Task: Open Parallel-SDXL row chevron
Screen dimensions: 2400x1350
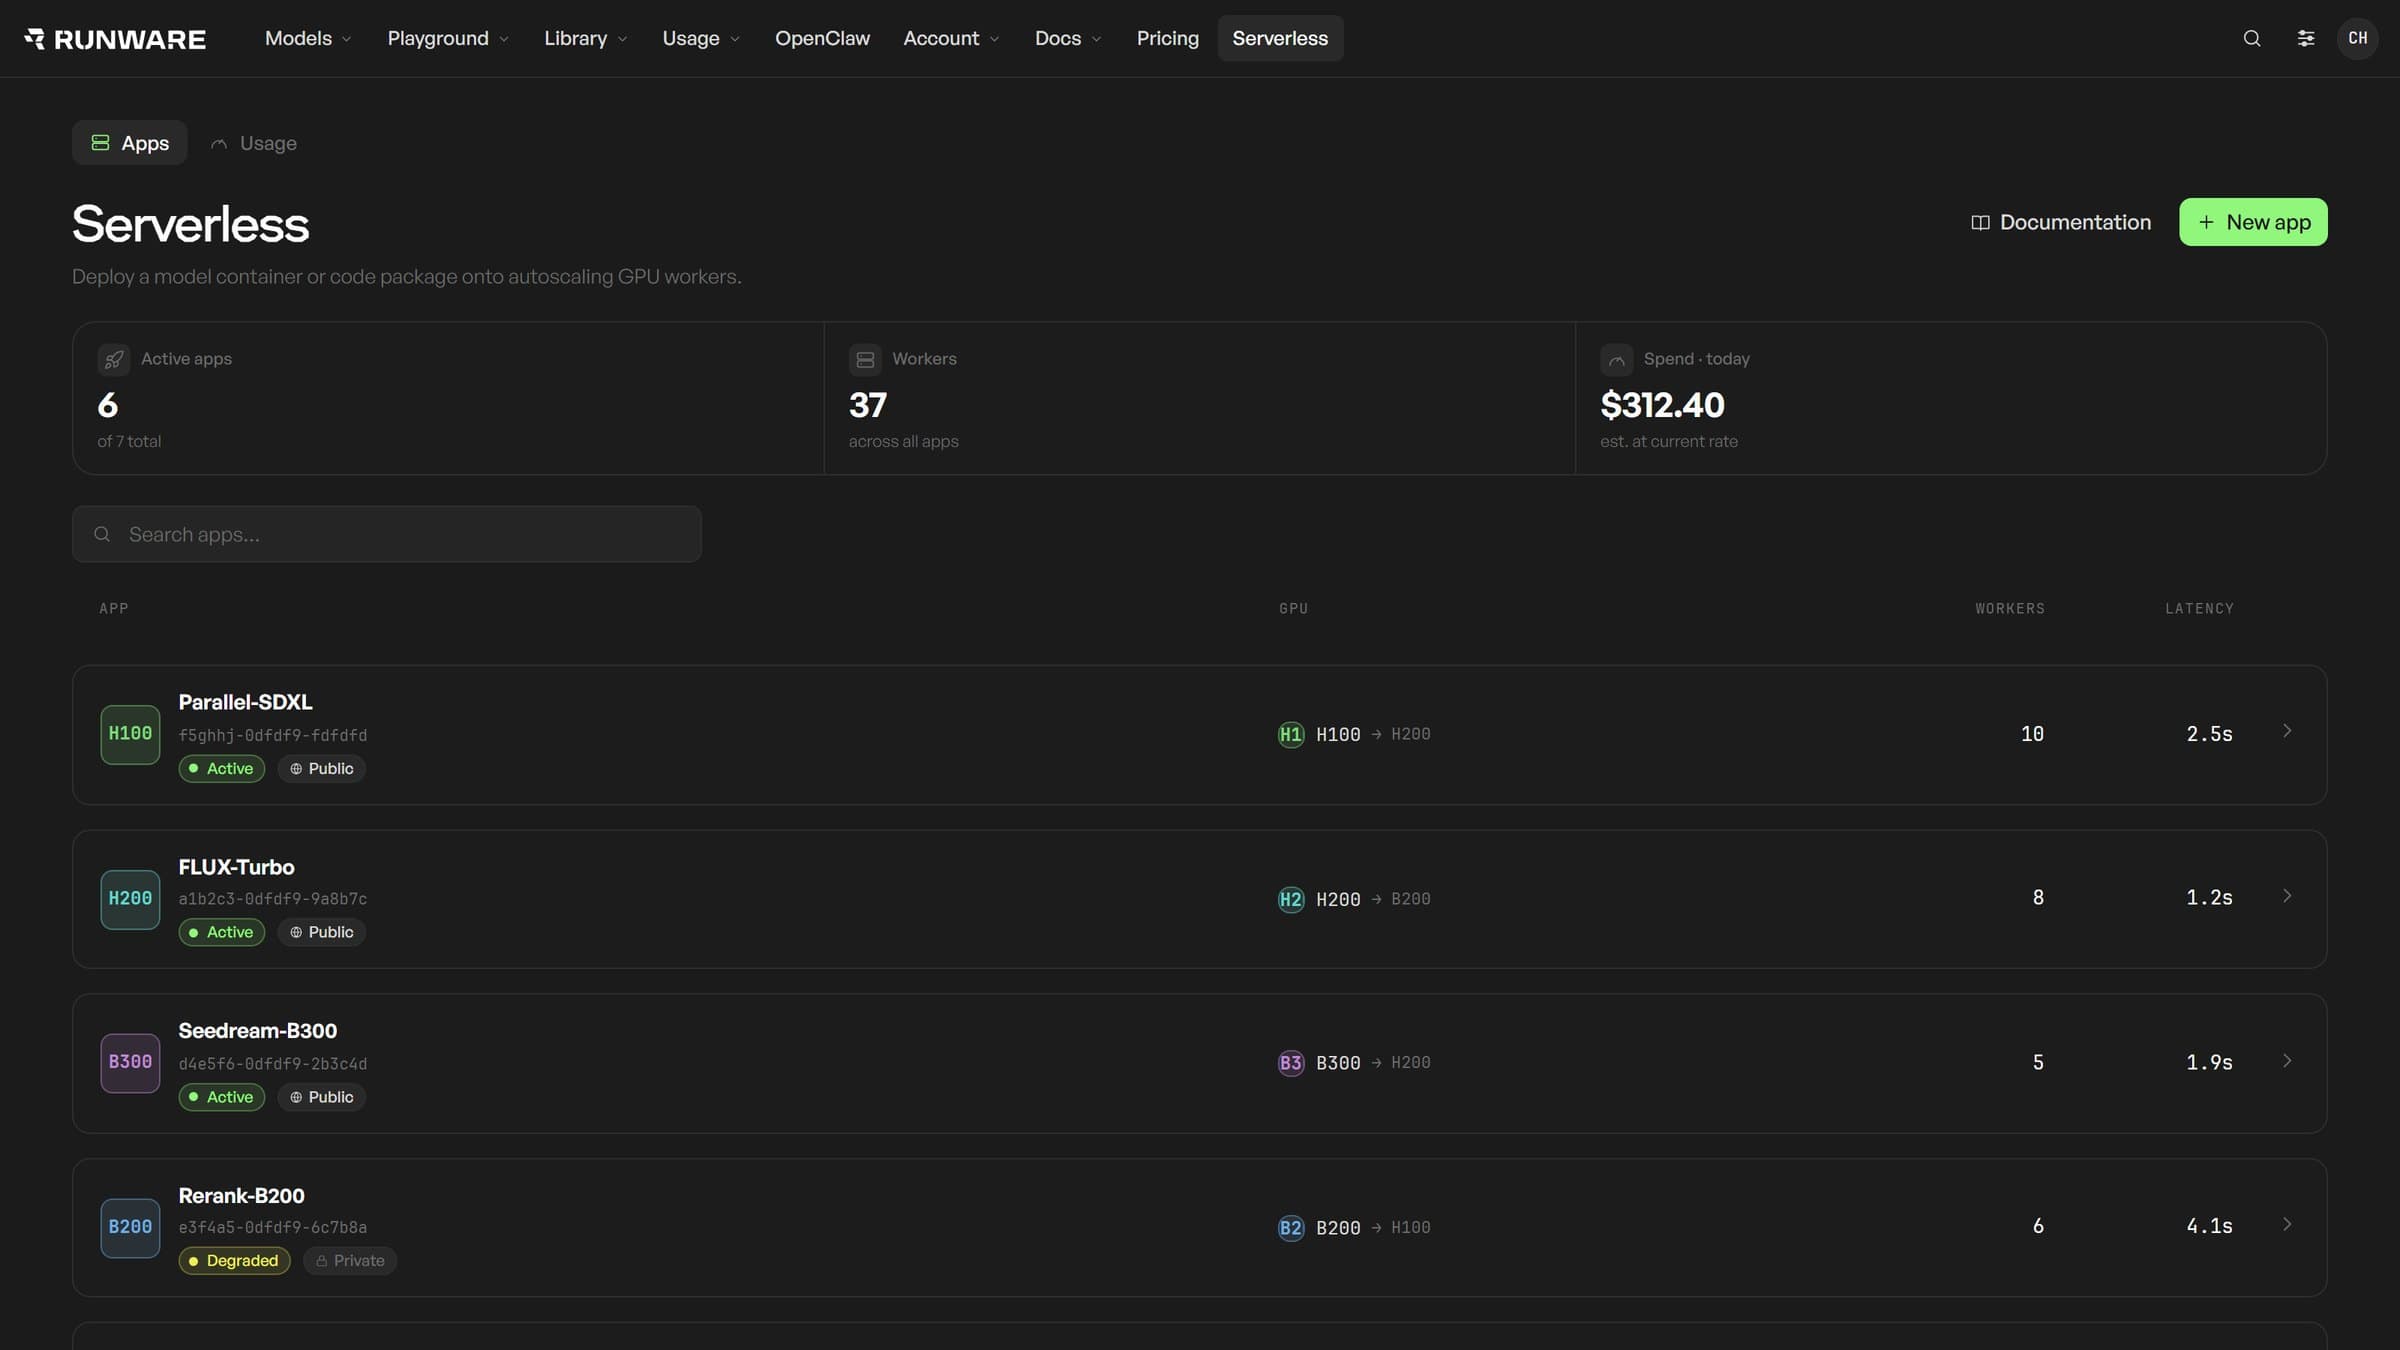Action: pos(2287,732)
